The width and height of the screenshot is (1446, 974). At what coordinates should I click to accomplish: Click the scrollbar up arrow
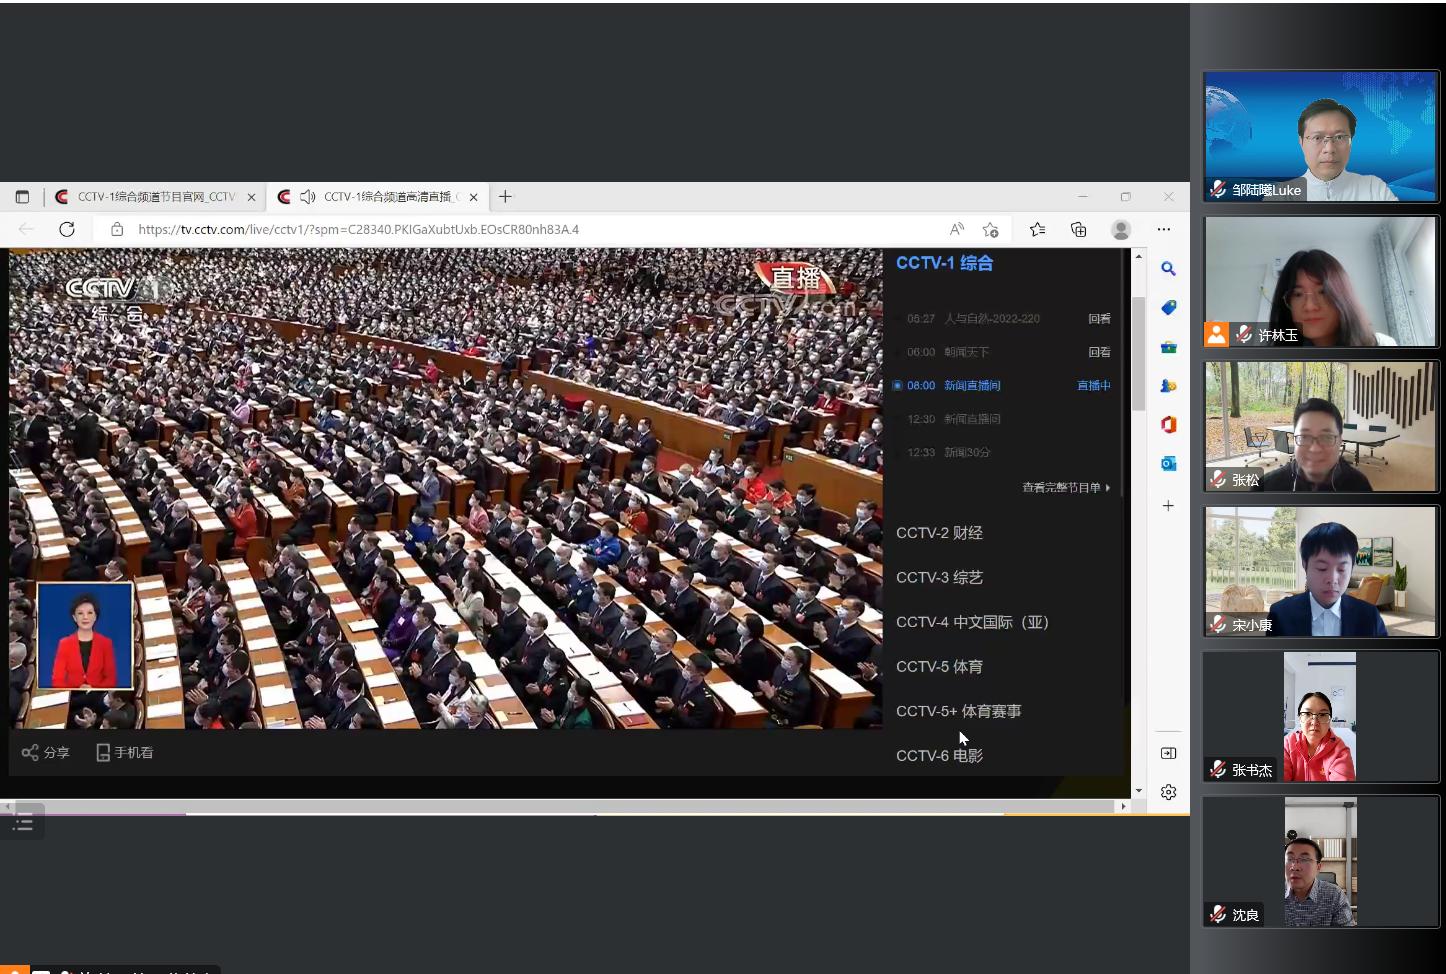pyautogui.click(x=1138, y=257)
